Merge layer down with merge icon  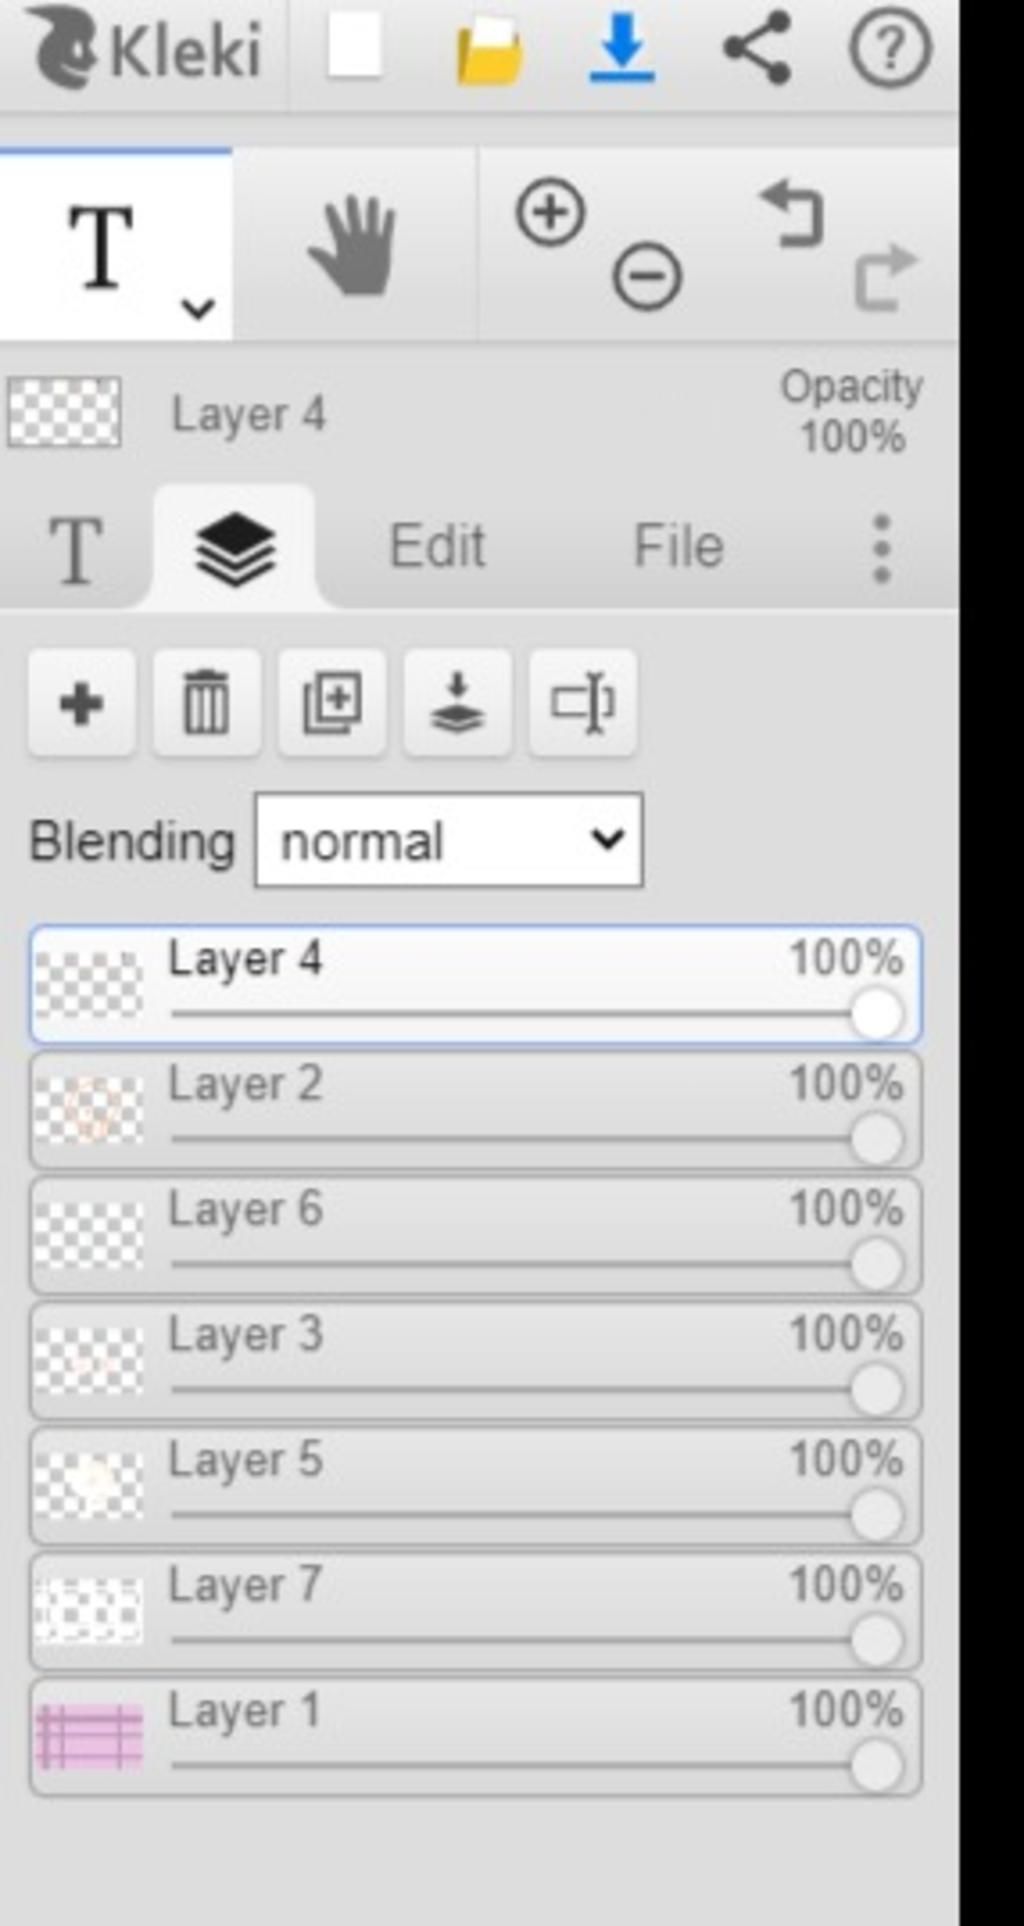[x=457, y=703]
